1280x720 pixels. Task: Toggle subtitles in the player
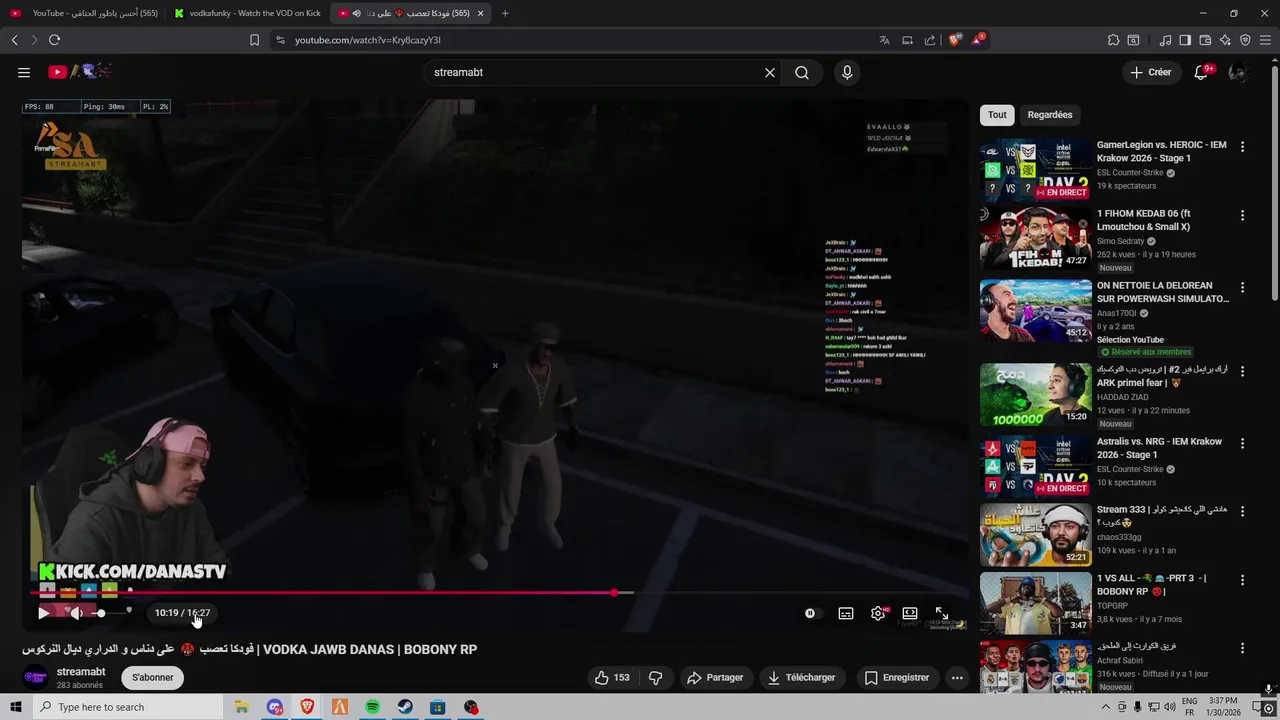[x=846, y=613]
